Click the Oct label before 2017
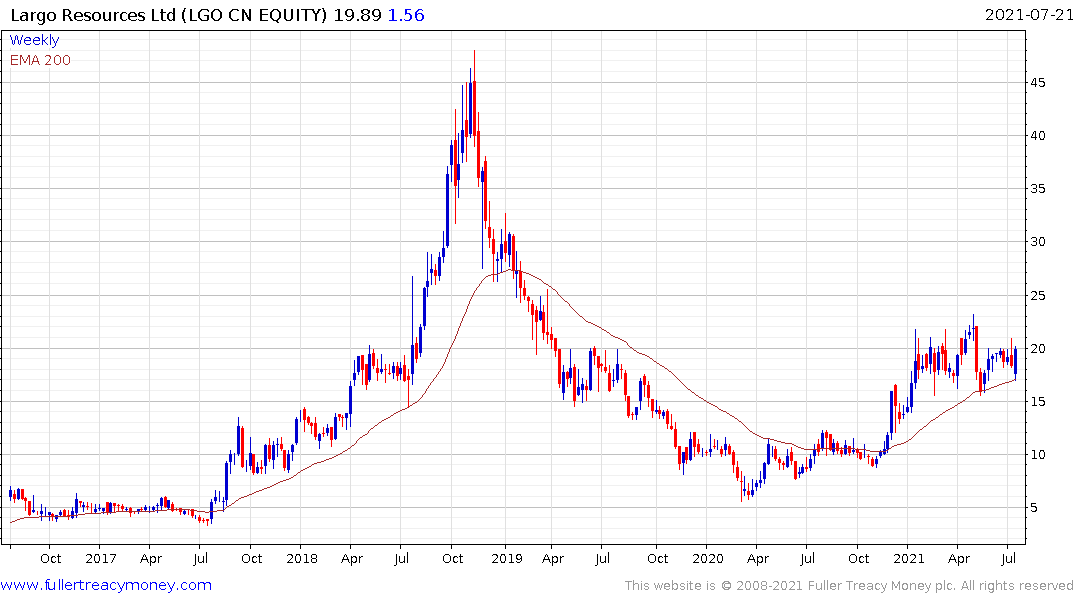 pos(51,558)
